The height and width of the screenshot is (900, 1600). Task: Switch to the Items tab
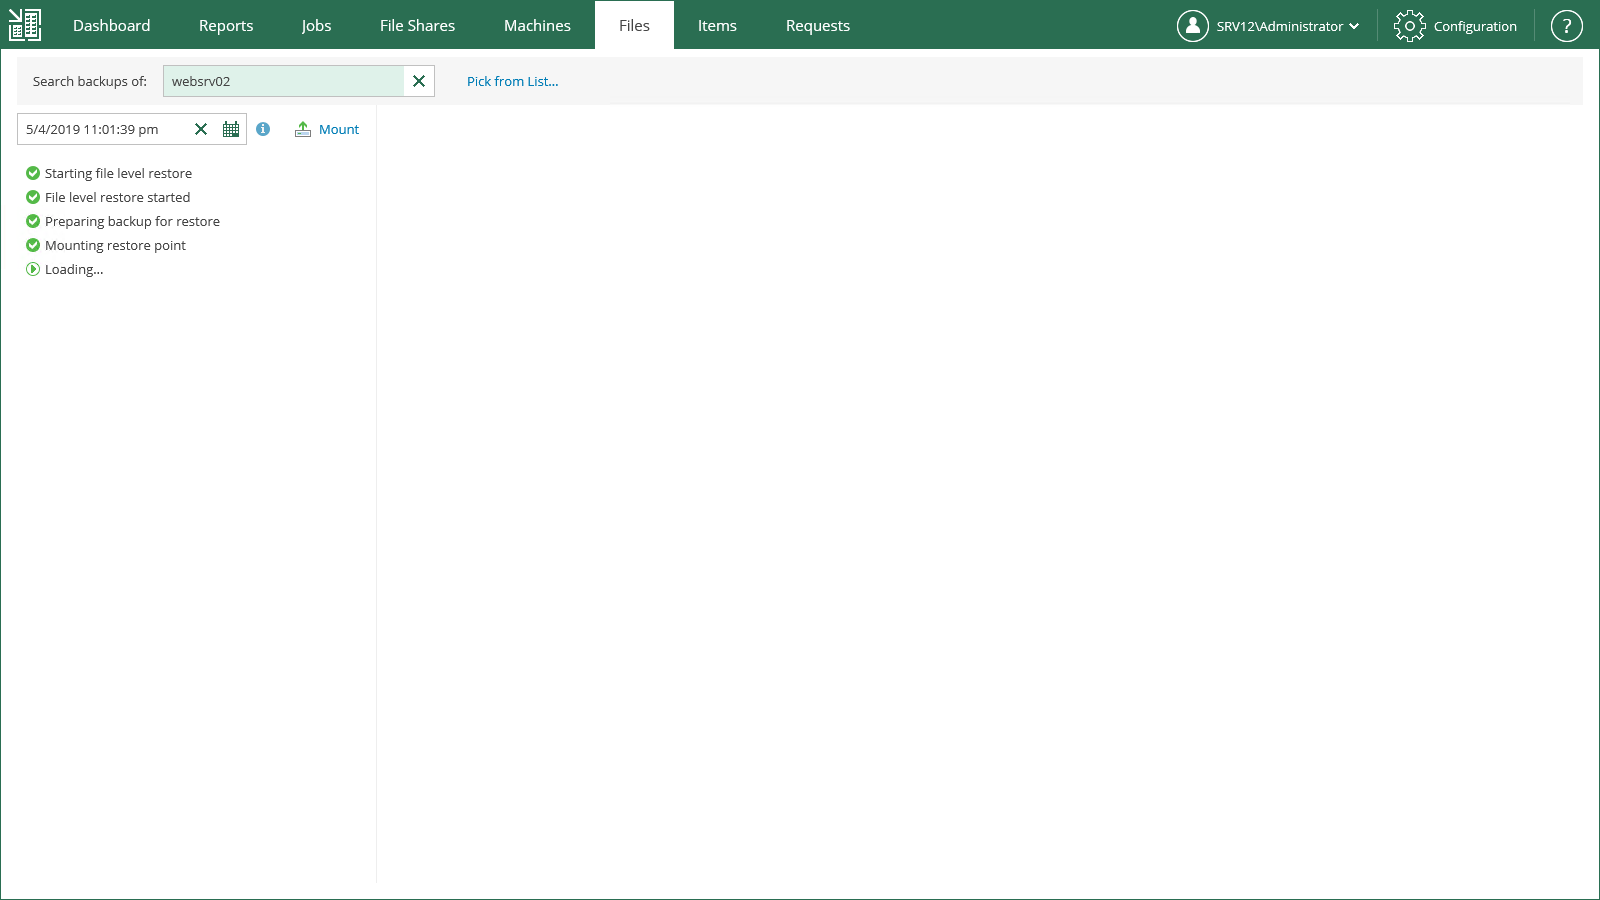(717, 25)
